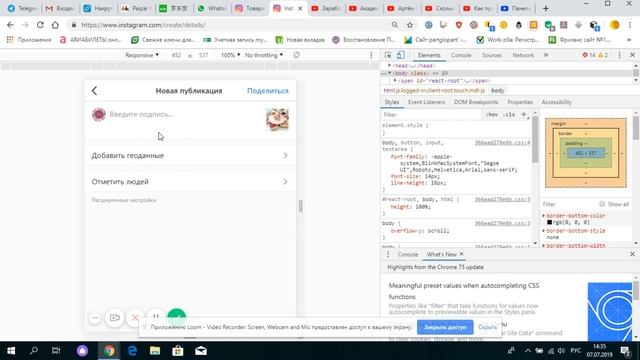Click the address bar URL
The height and width of the screenshot is (360, 640).
(143, 25)
